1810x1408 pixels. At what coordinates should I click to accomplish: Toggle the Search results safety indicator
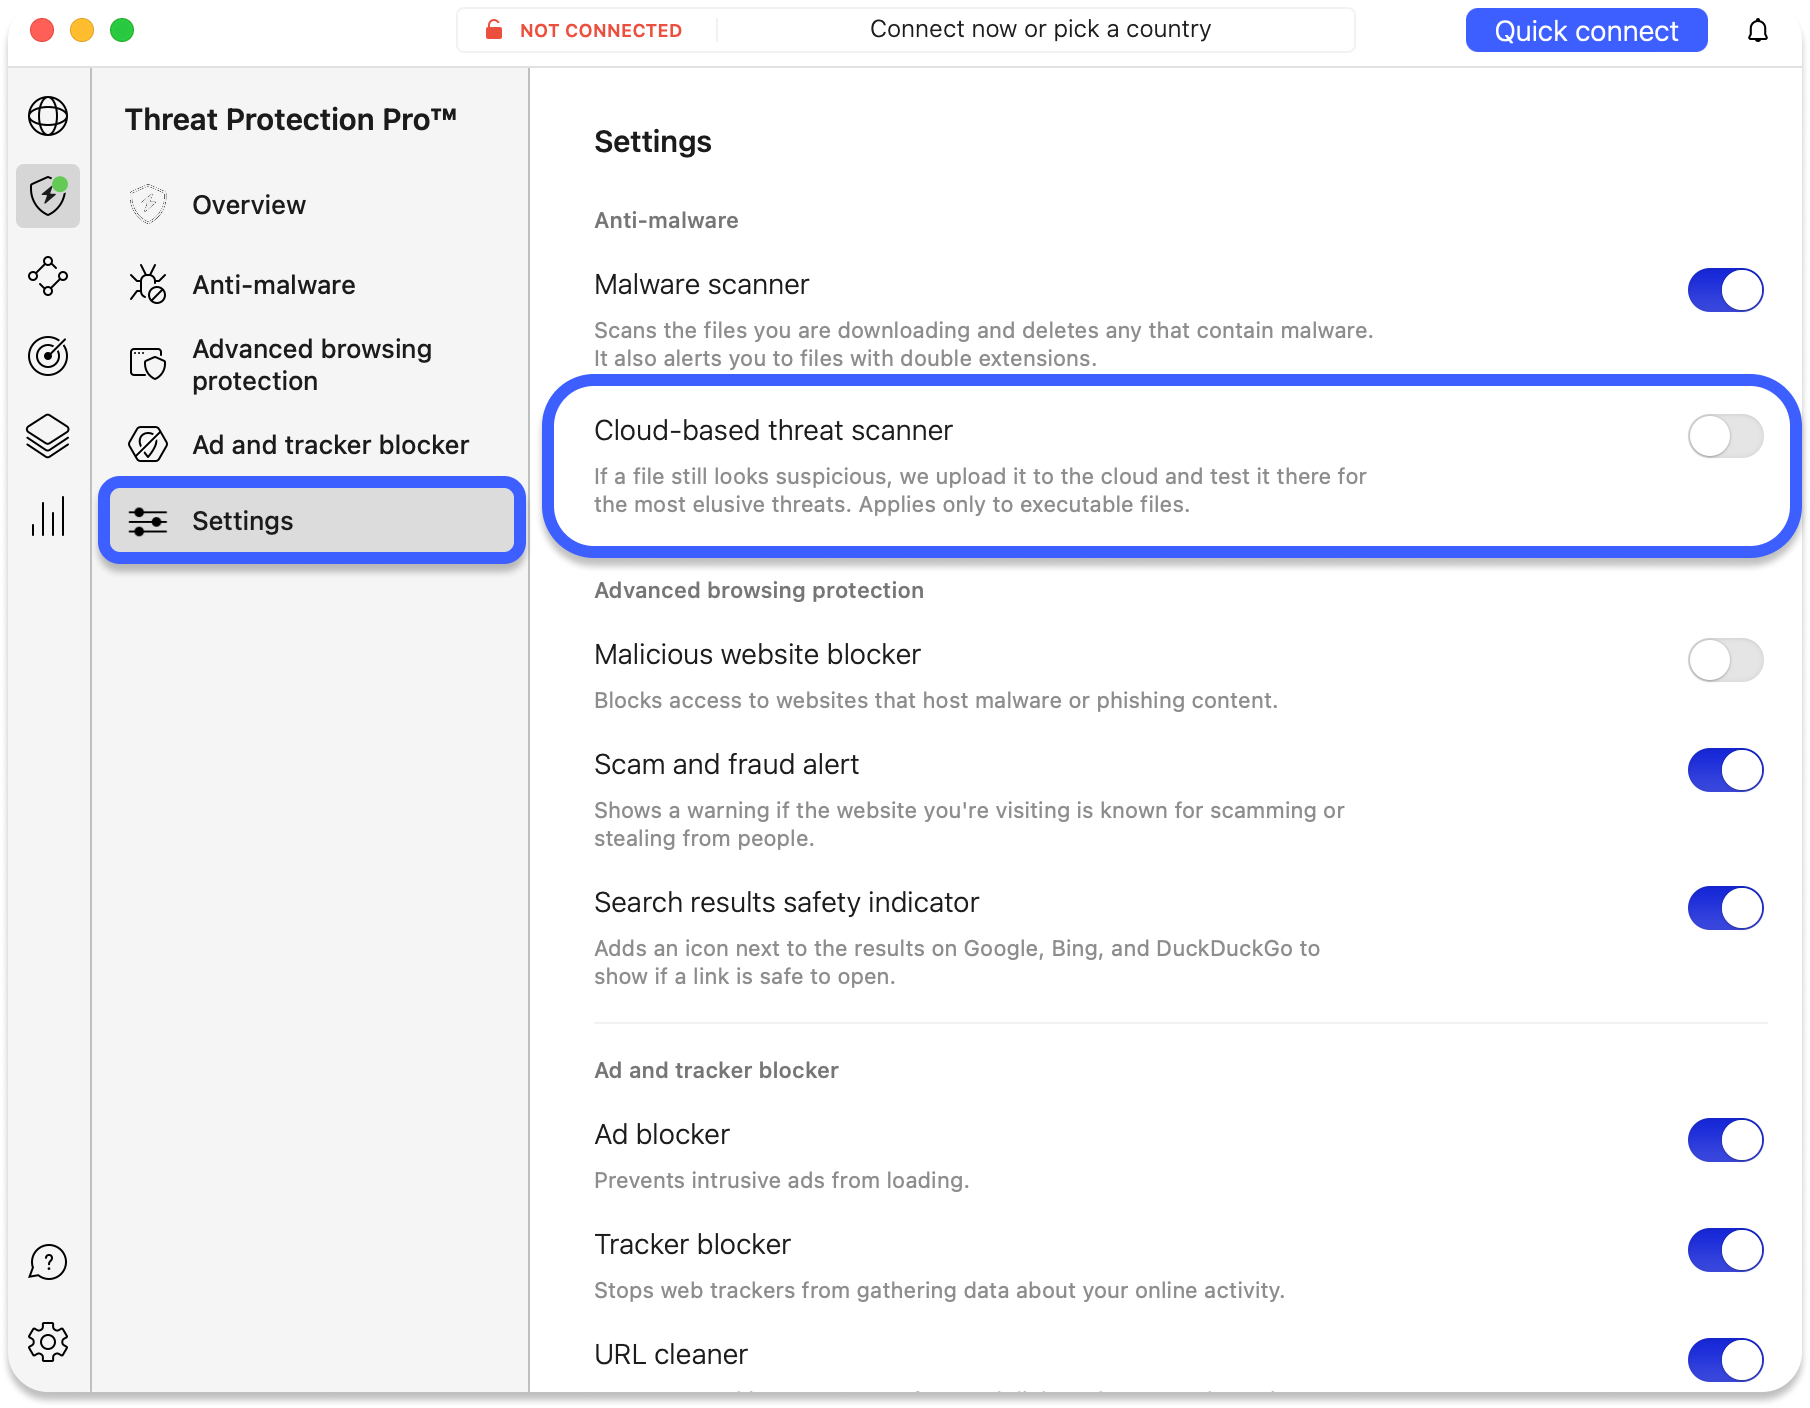[1725, 908]
